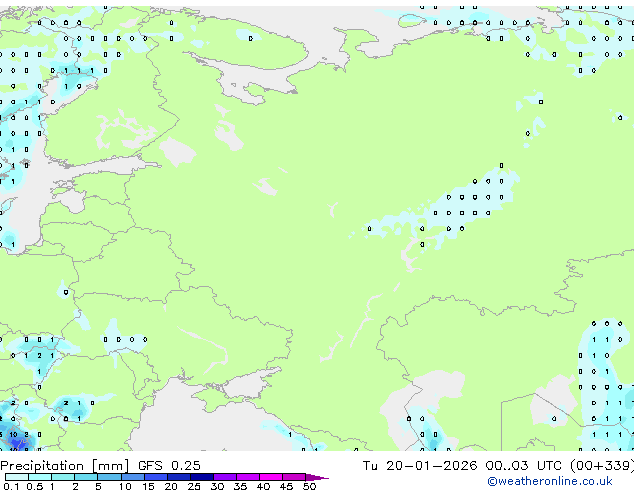Click the '15' legend scale label
The height and width of the screenshot is (490, 634).
tap(148, 486)
